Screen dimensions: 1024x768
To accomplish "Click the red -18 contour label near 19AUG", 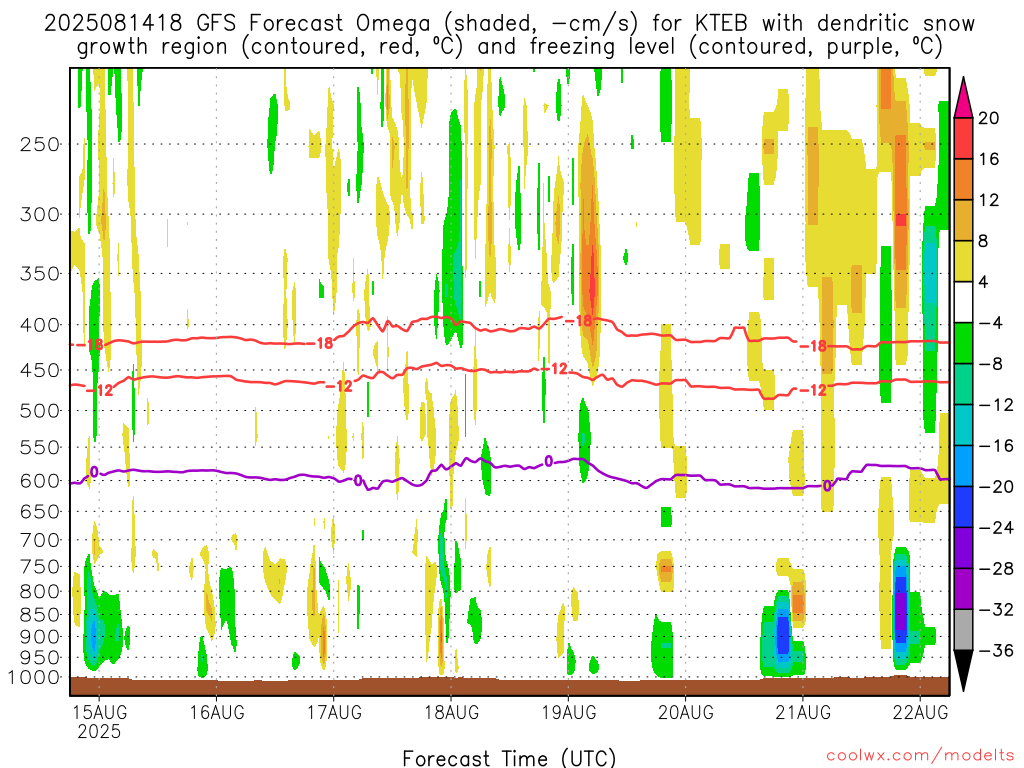I will [x=578, y=321].
